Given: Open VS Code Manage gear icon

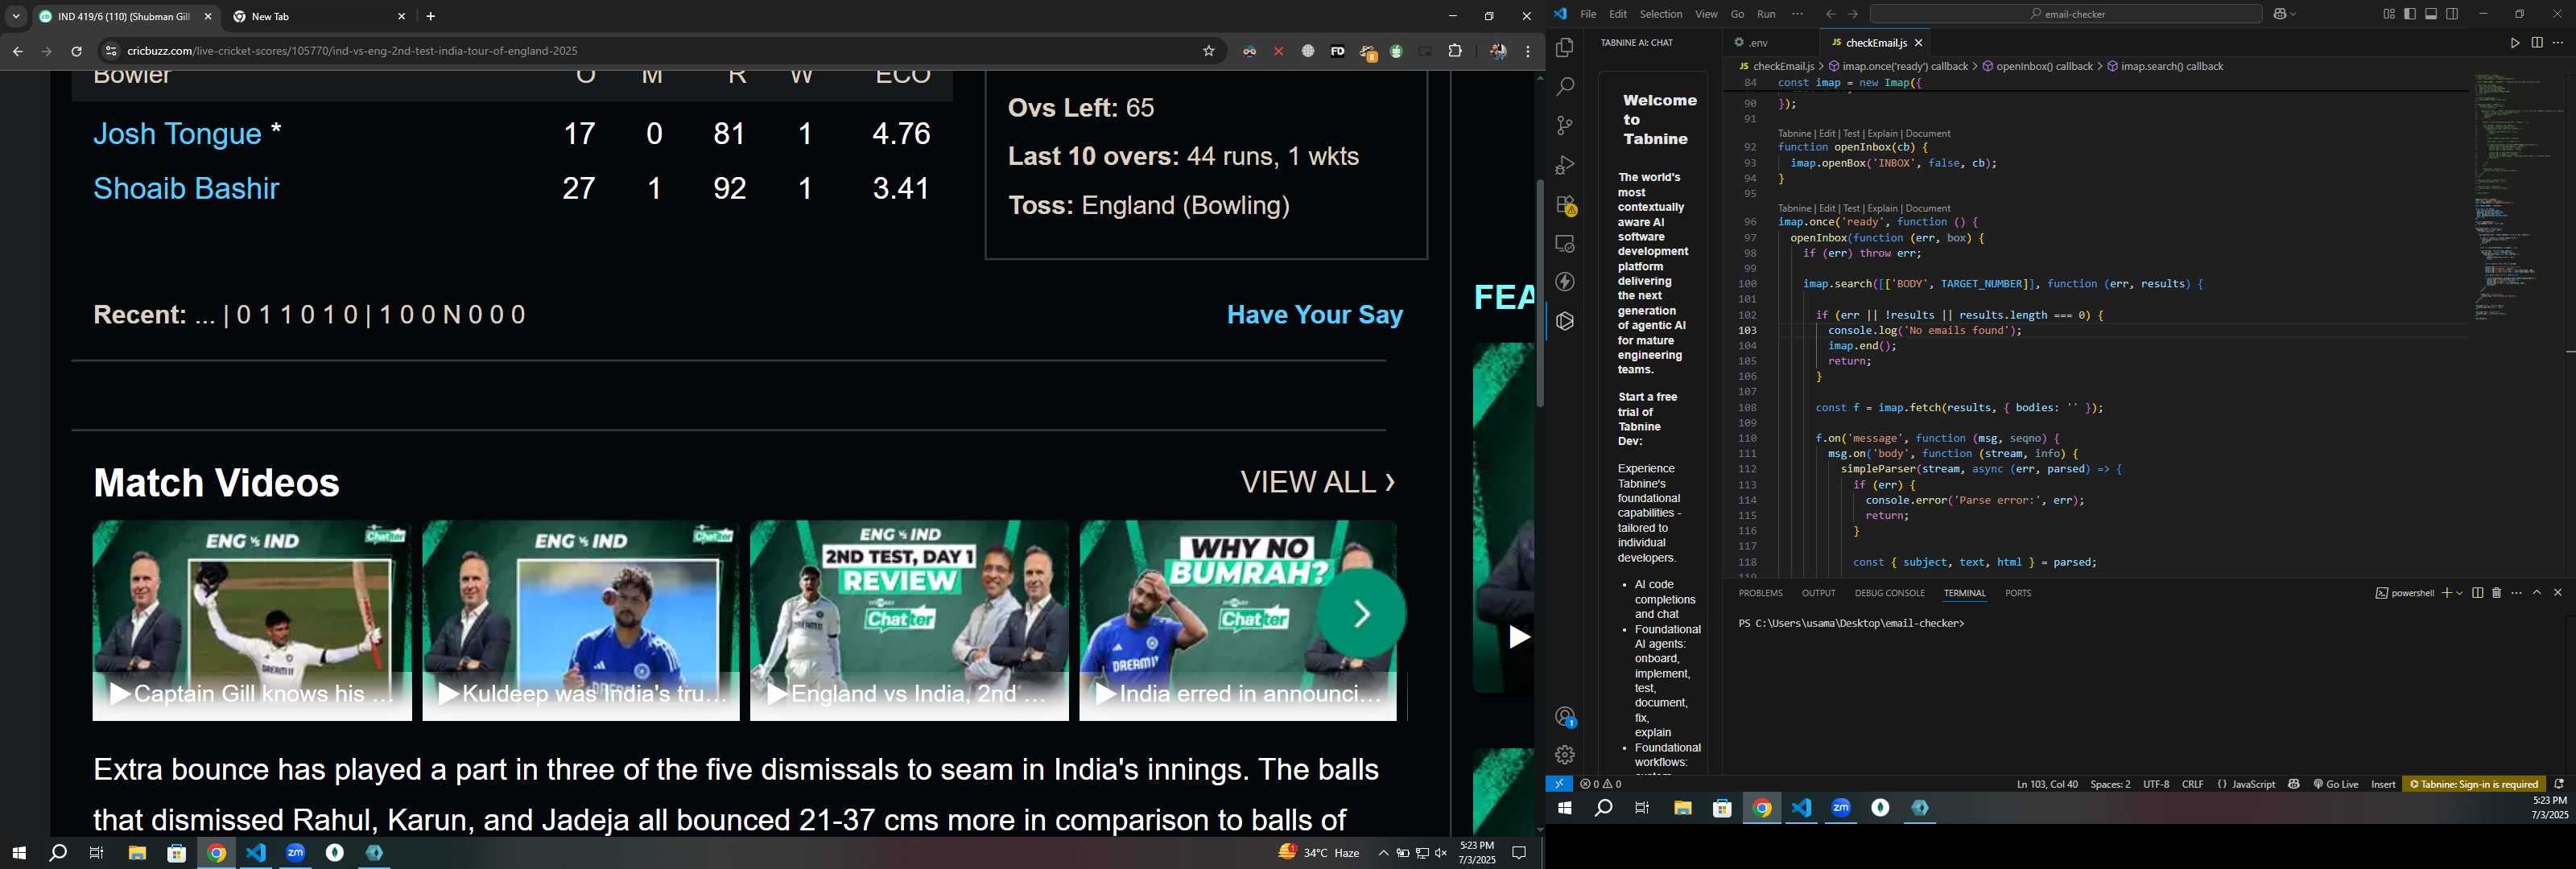Looking at the screenshot, I should (x=1565, y=755).
